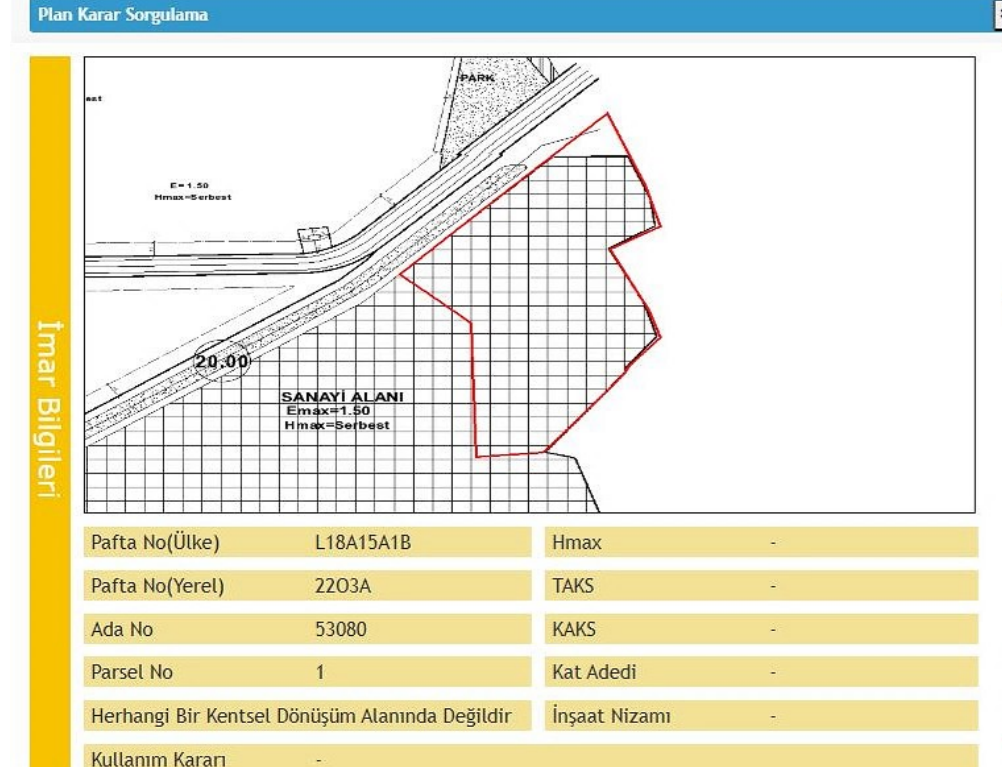This screenshot has height=767, width=1002.
Task: Click the SANAYİ ALANI label on map
Action: (x=342, y=397)
